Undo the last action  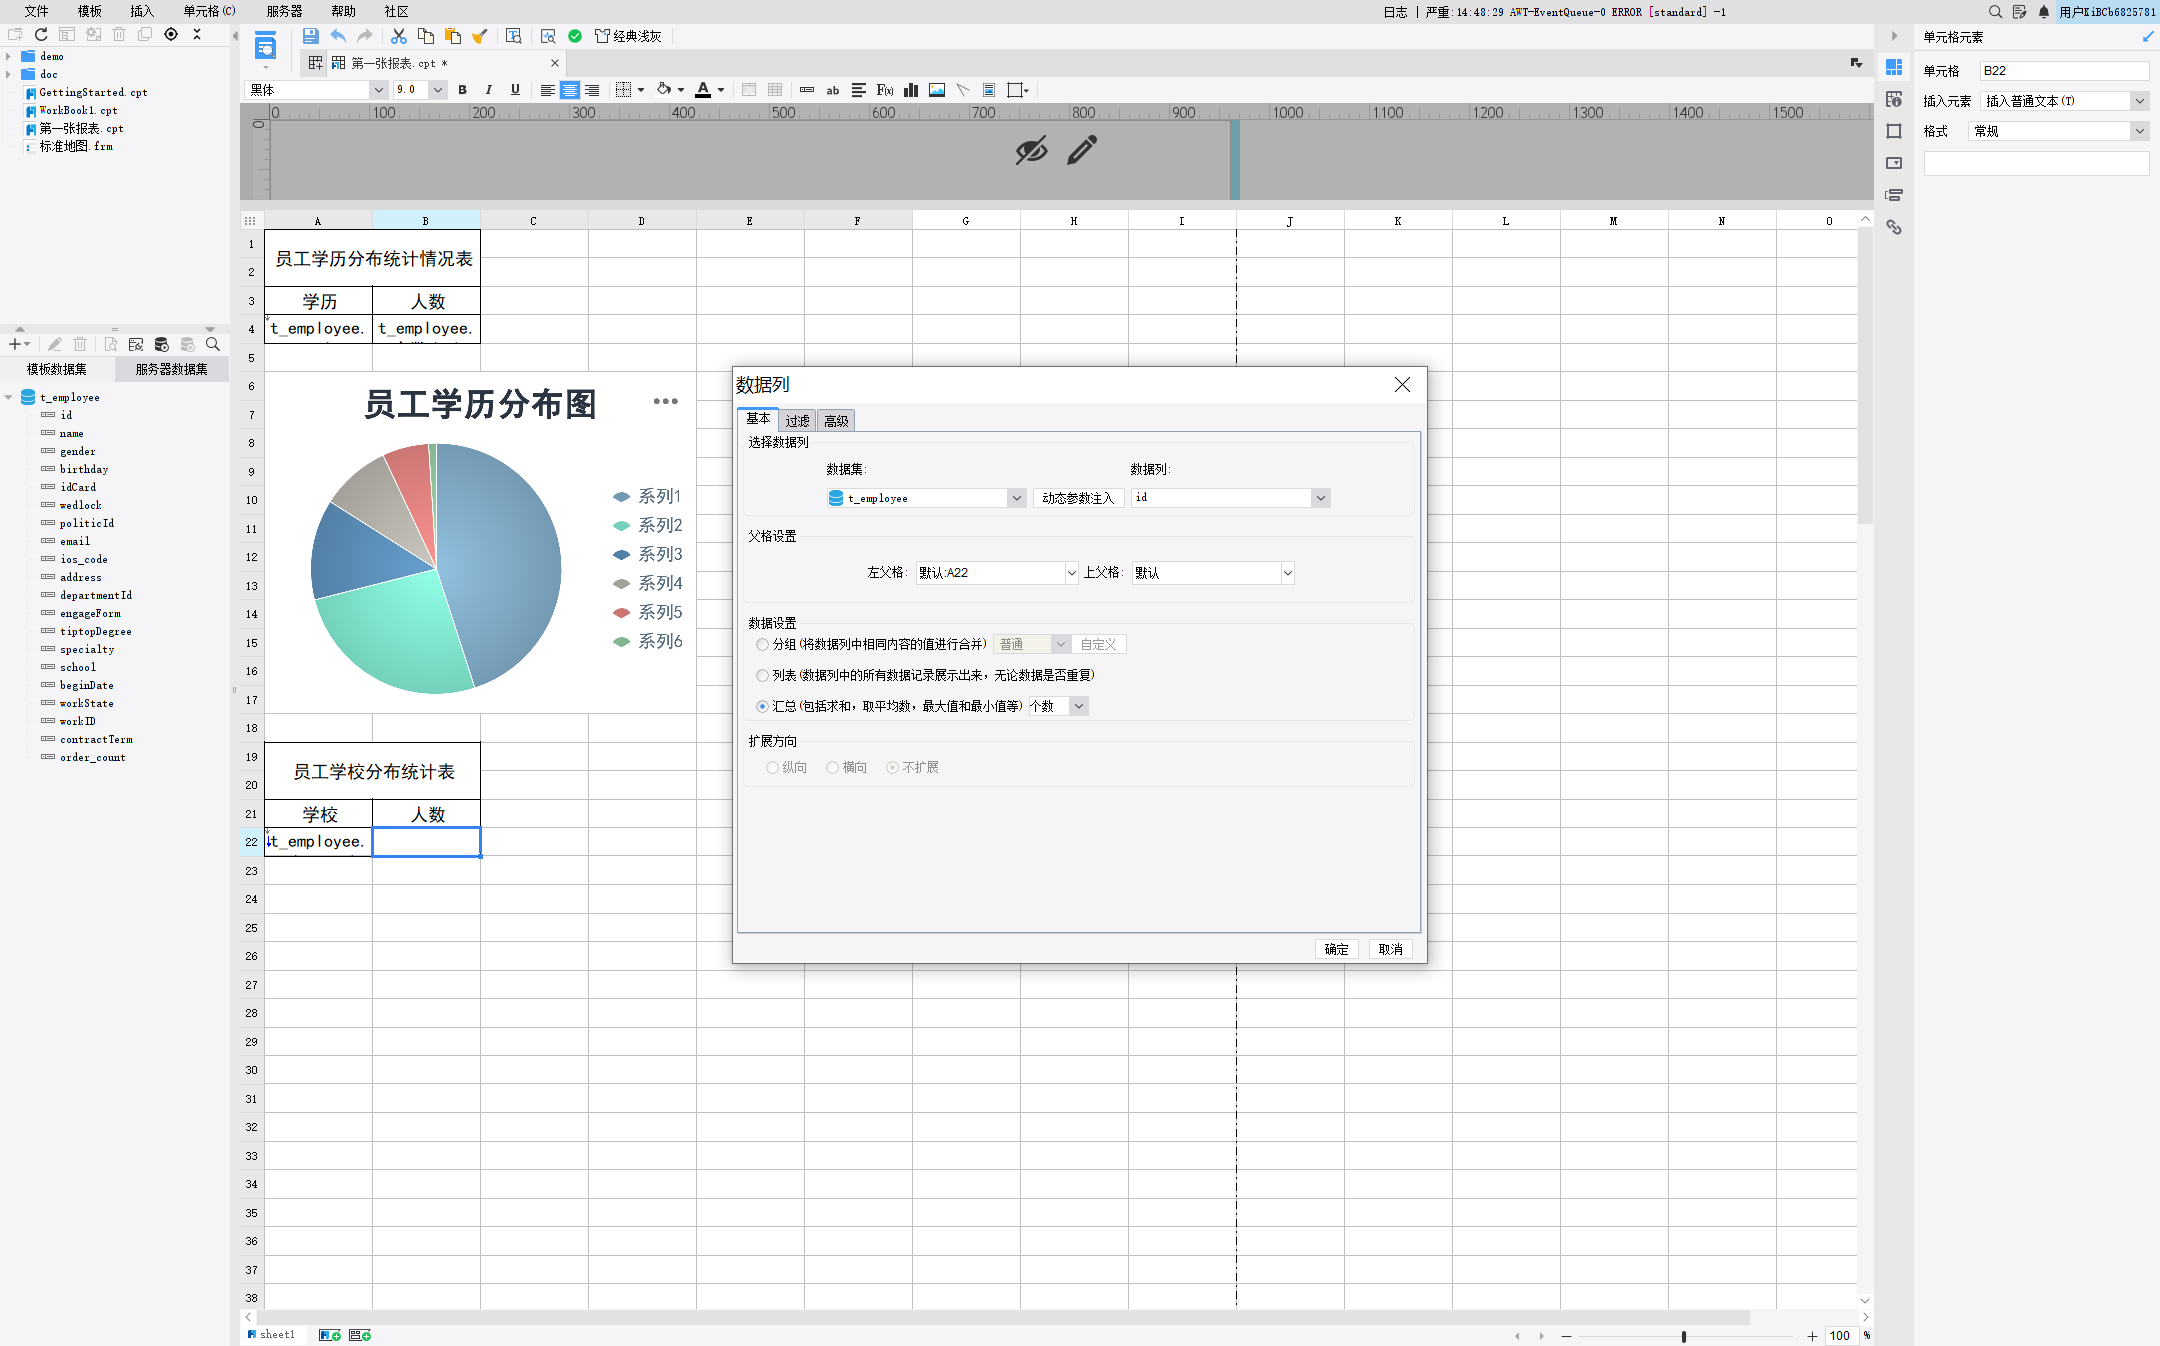pyautogui.click(x=338, y=36)
